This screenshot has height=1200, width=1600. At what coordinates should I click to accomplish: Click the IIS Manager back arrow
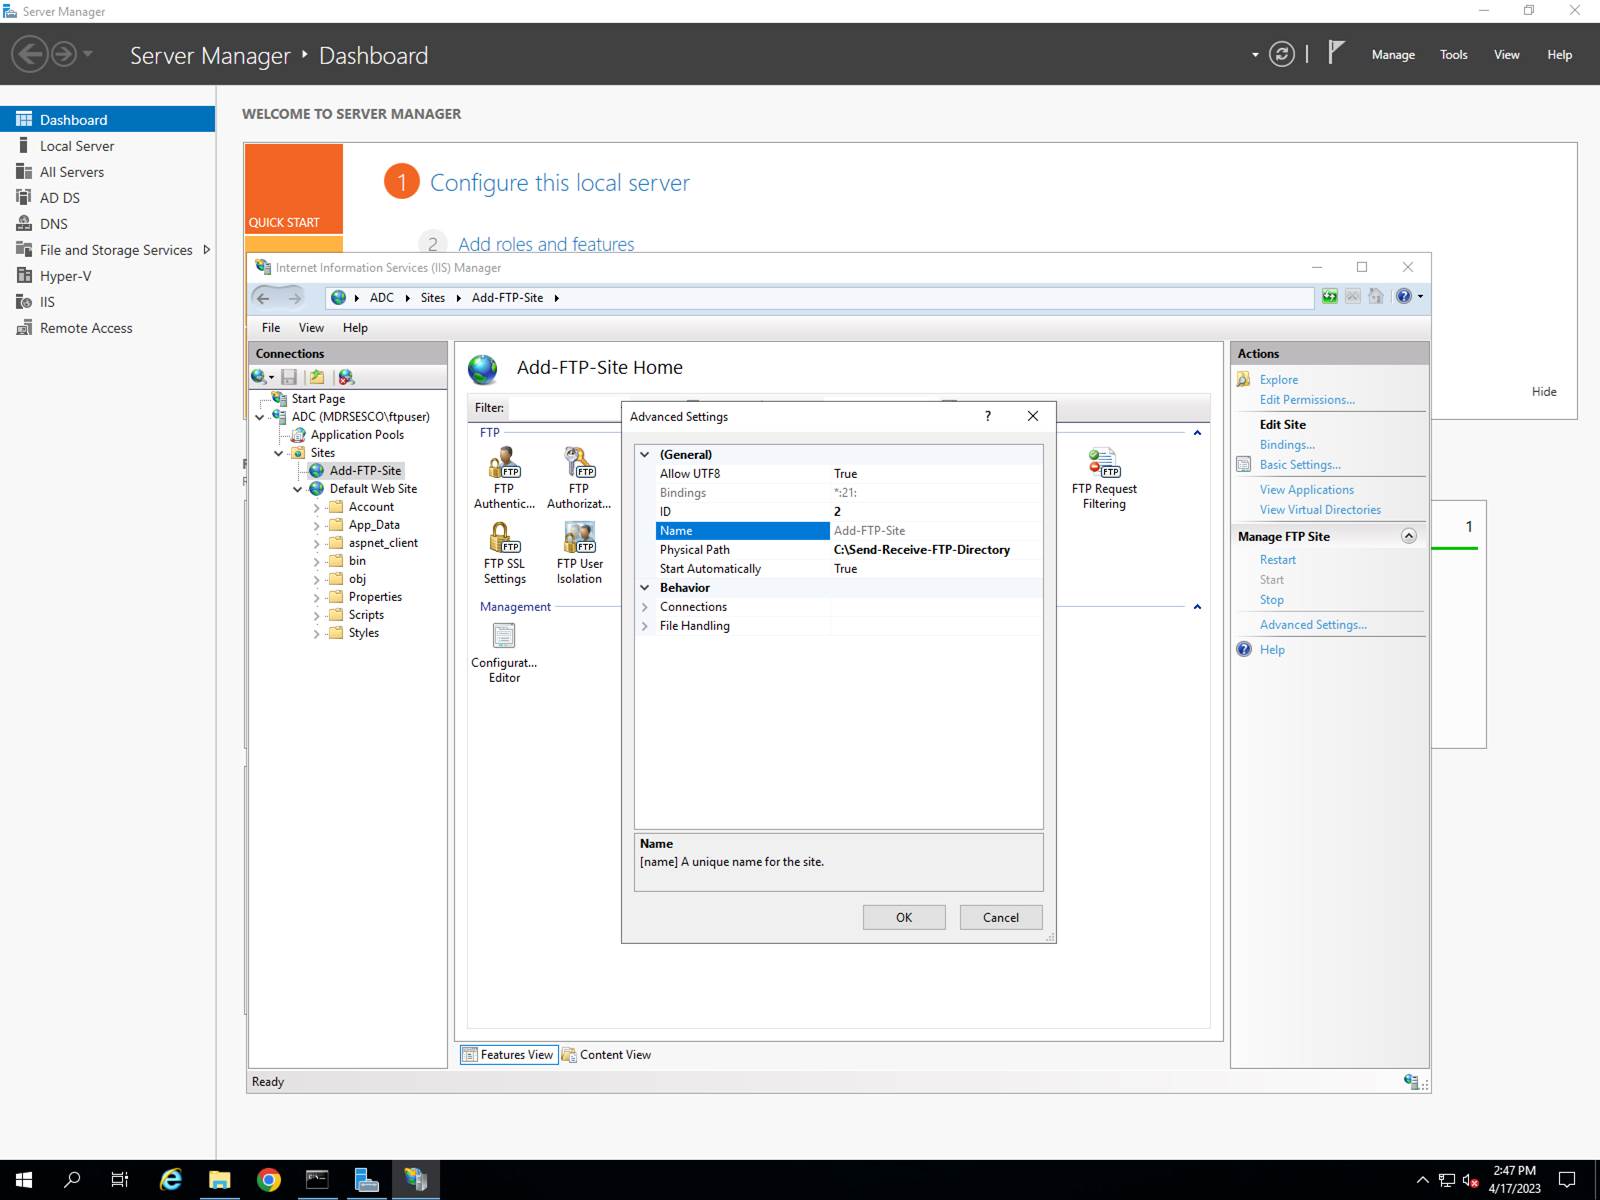point(263,297)
